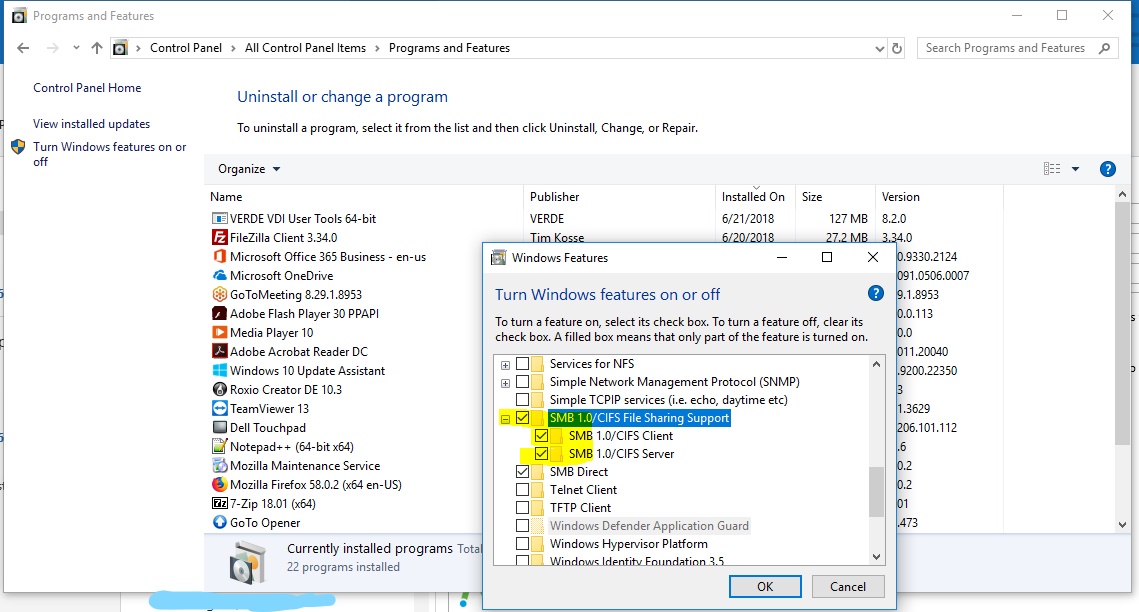Click the FileZilla Client program icon

click(219, 237)
